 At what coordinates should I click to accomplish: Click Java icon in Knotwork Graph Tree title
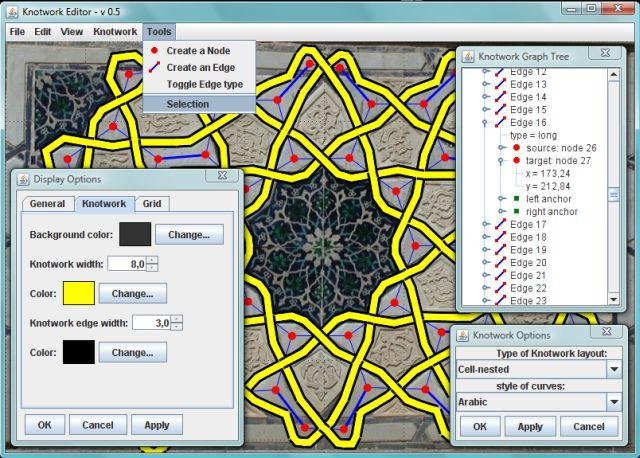(468, 57)
